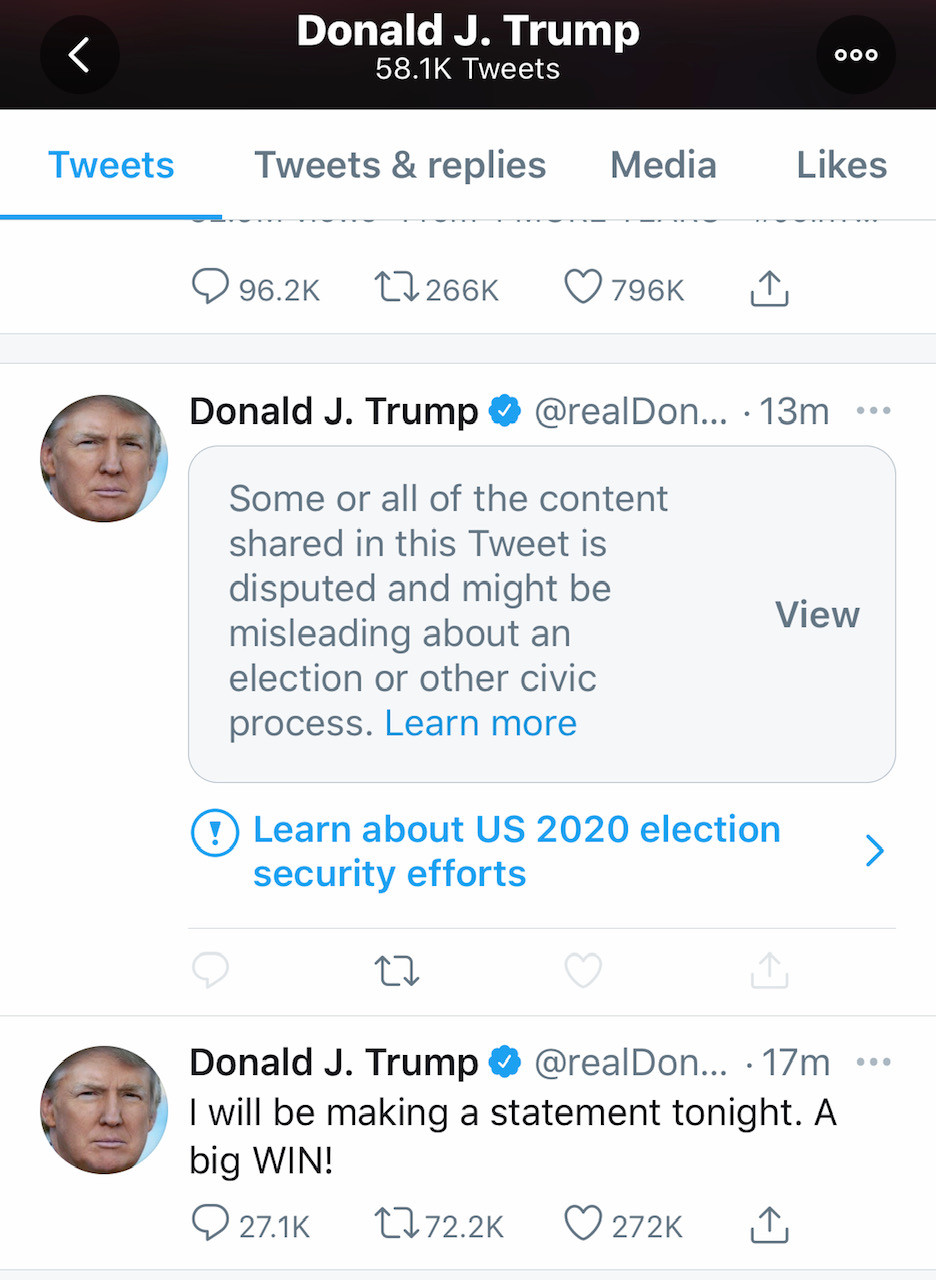The image size is (936, 1280).
Task: Tap the exclamation icon beside election security text
Action: 215,832
